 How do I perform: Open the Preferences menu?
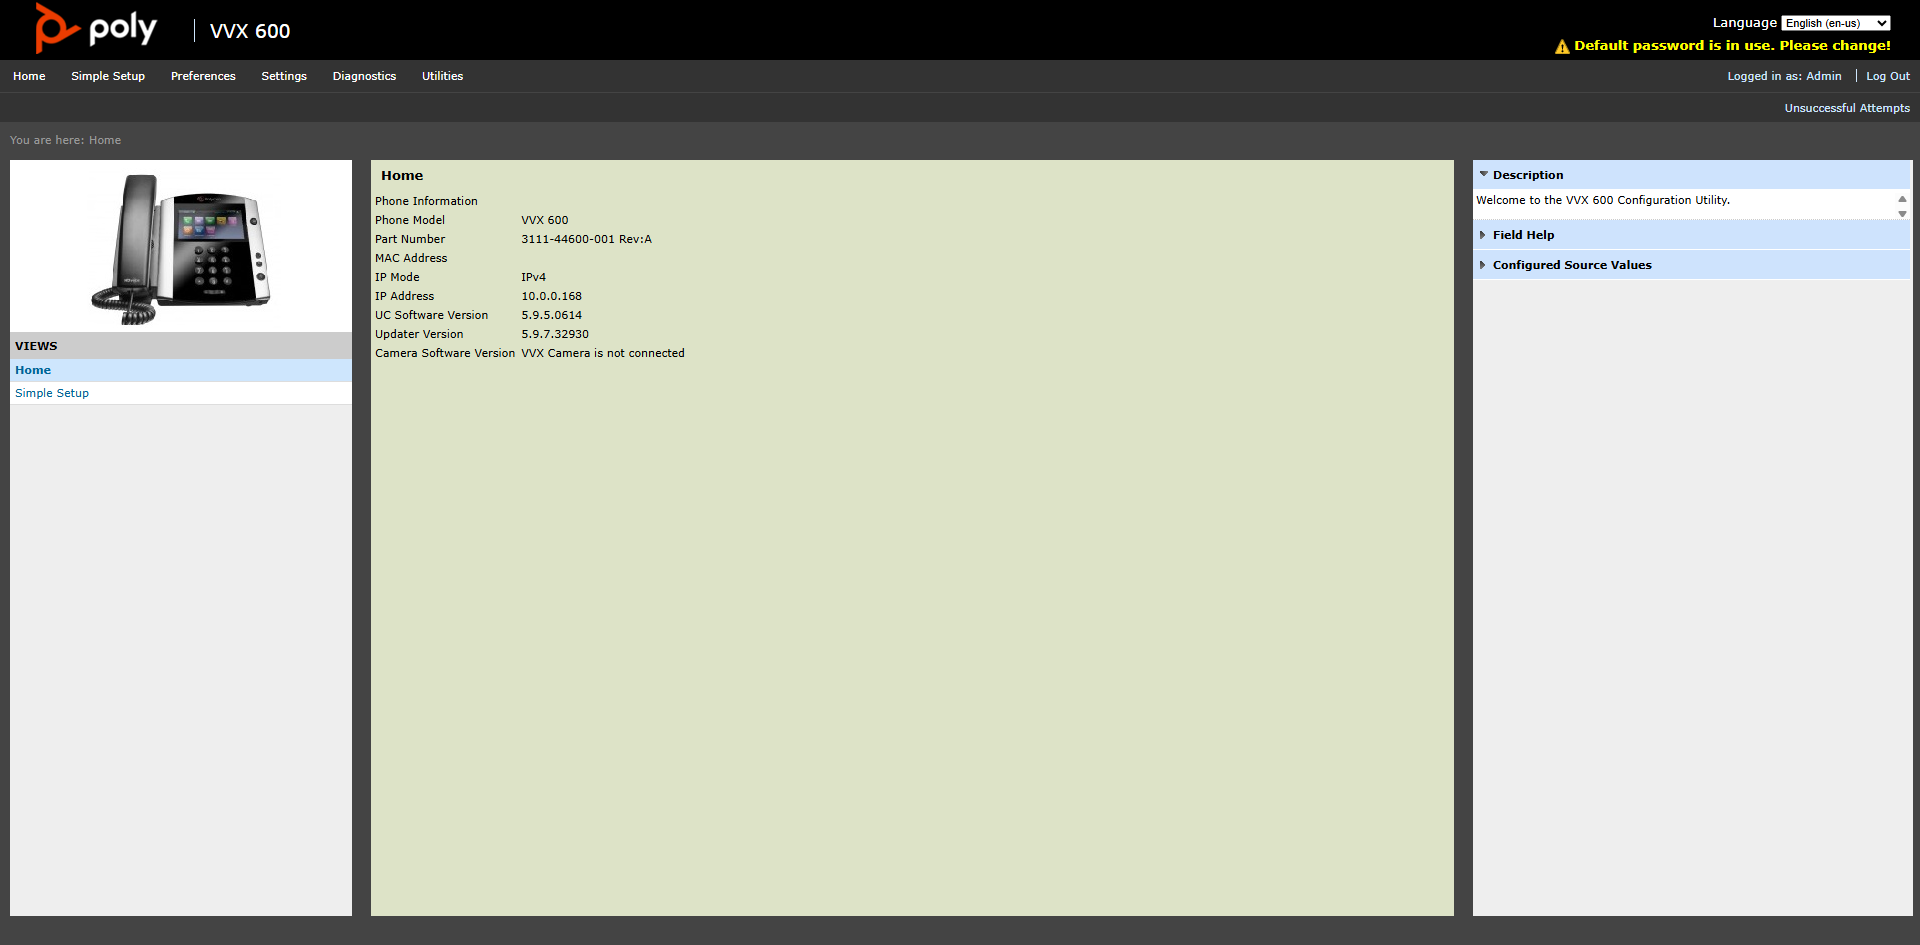coord(203,76)
